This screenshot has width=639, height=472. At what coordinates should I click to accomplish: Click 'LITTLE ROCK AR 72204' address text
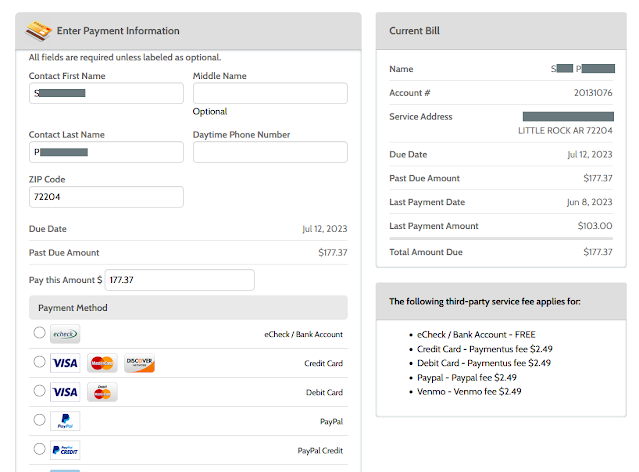[x=565, y=130]
